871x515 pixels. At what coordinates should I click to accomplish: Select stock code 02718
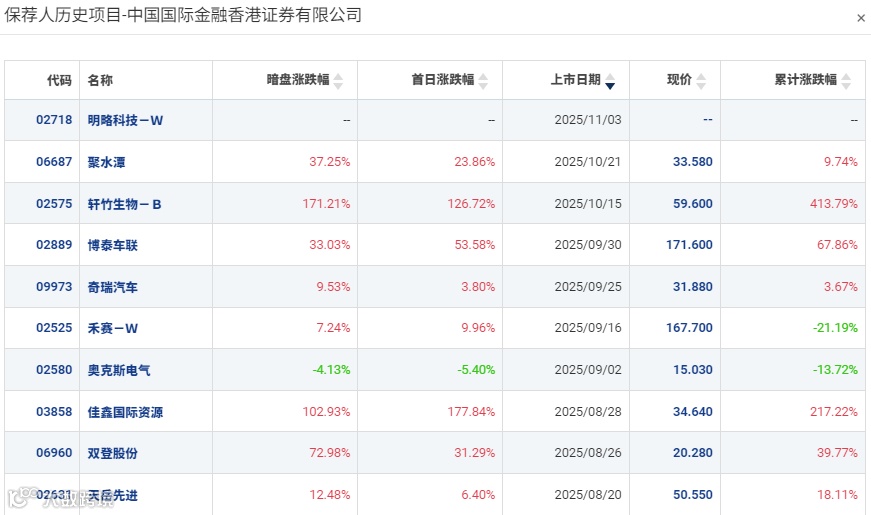(x=54, y=119)
